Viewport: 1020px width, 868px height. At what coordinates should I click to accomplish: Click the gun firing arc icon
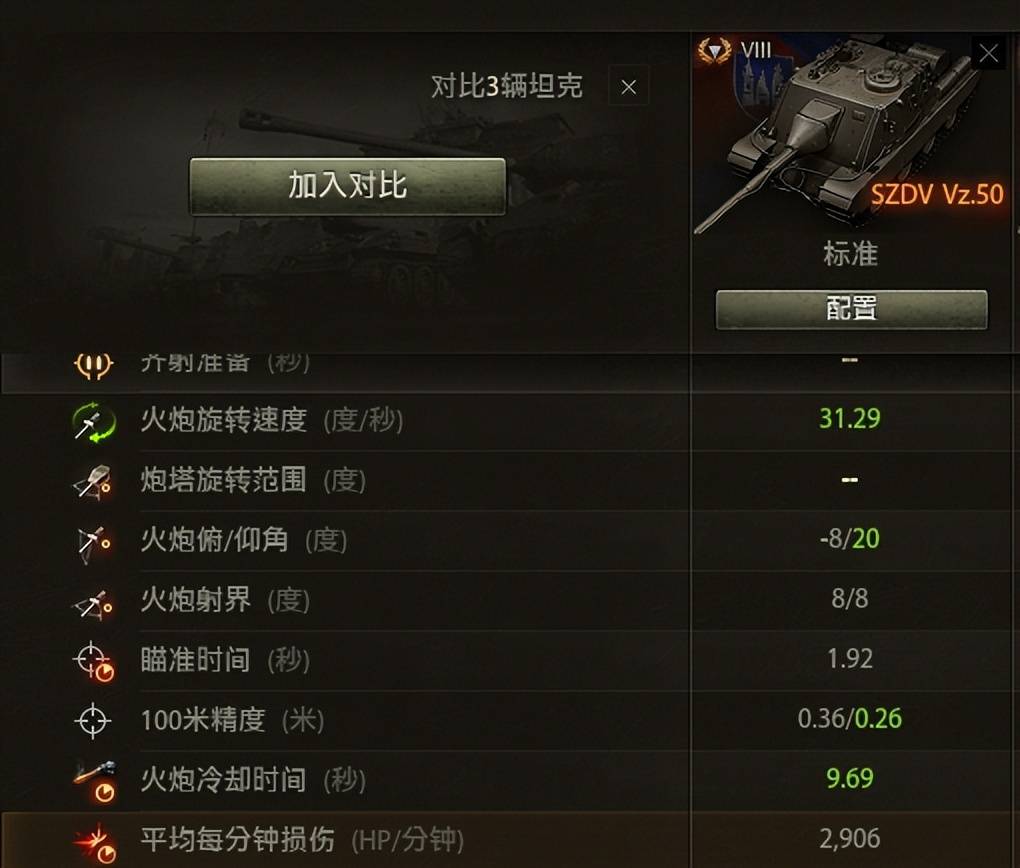pos(92,603)
